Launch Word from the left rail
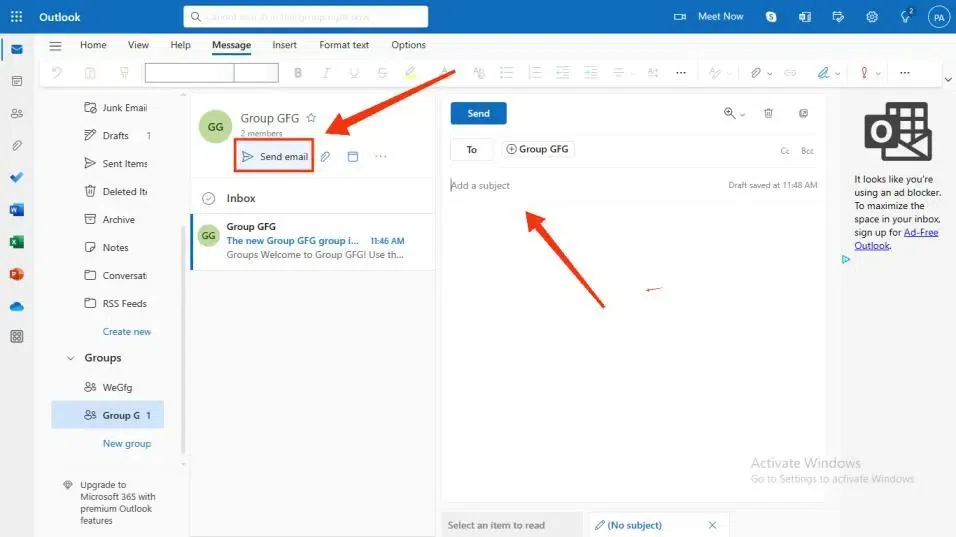Viewport: 956px width, 537px height. 17,210
